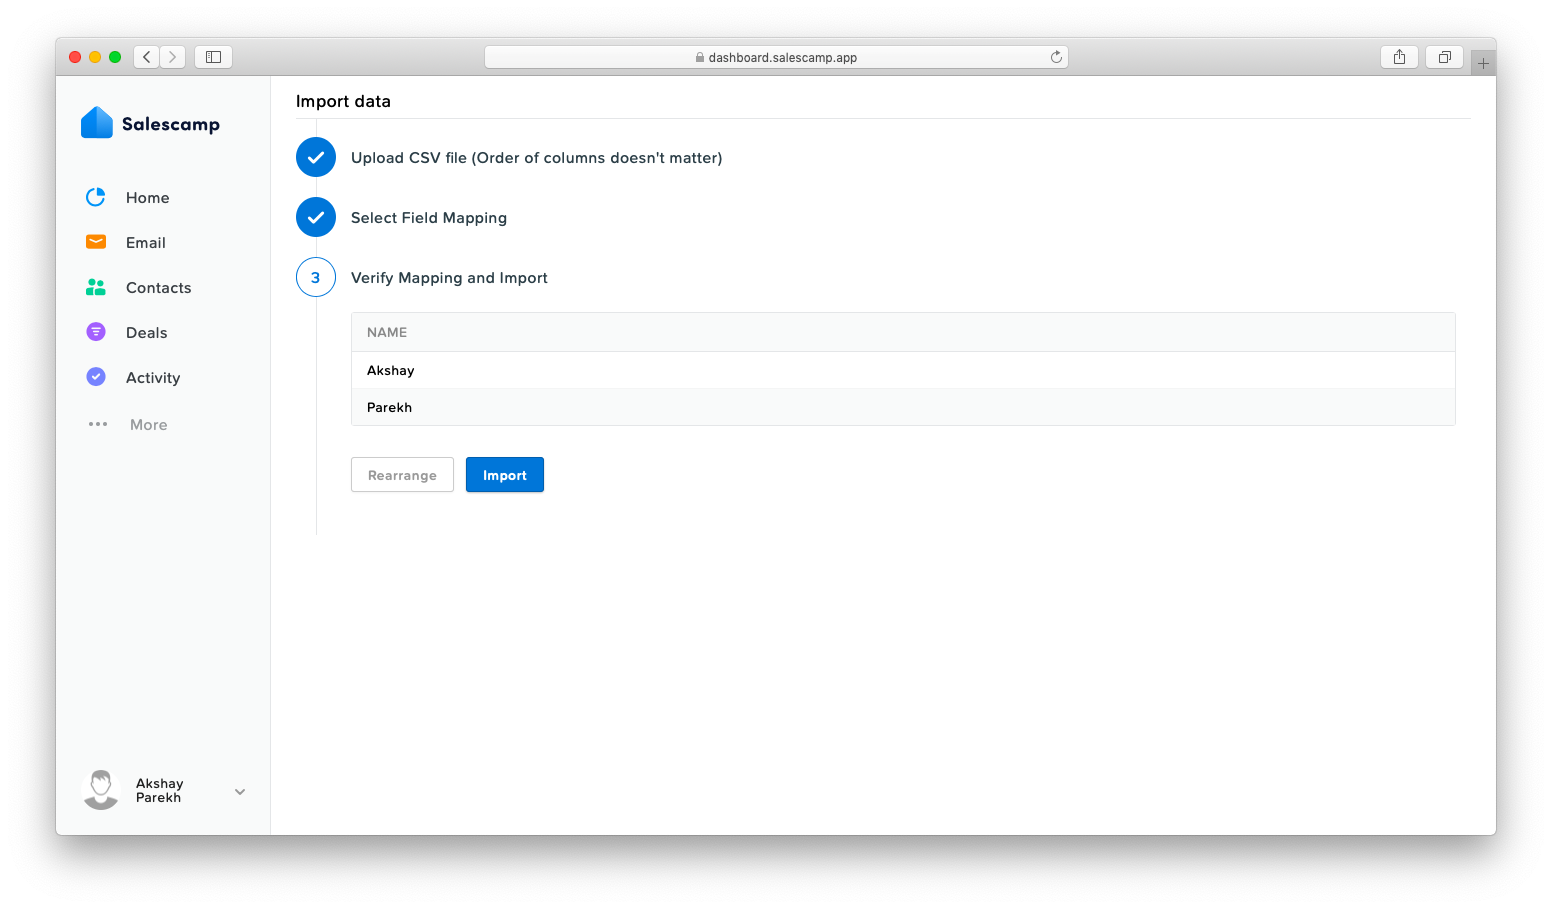Expand the More menu item

click(x=148, y=425)
